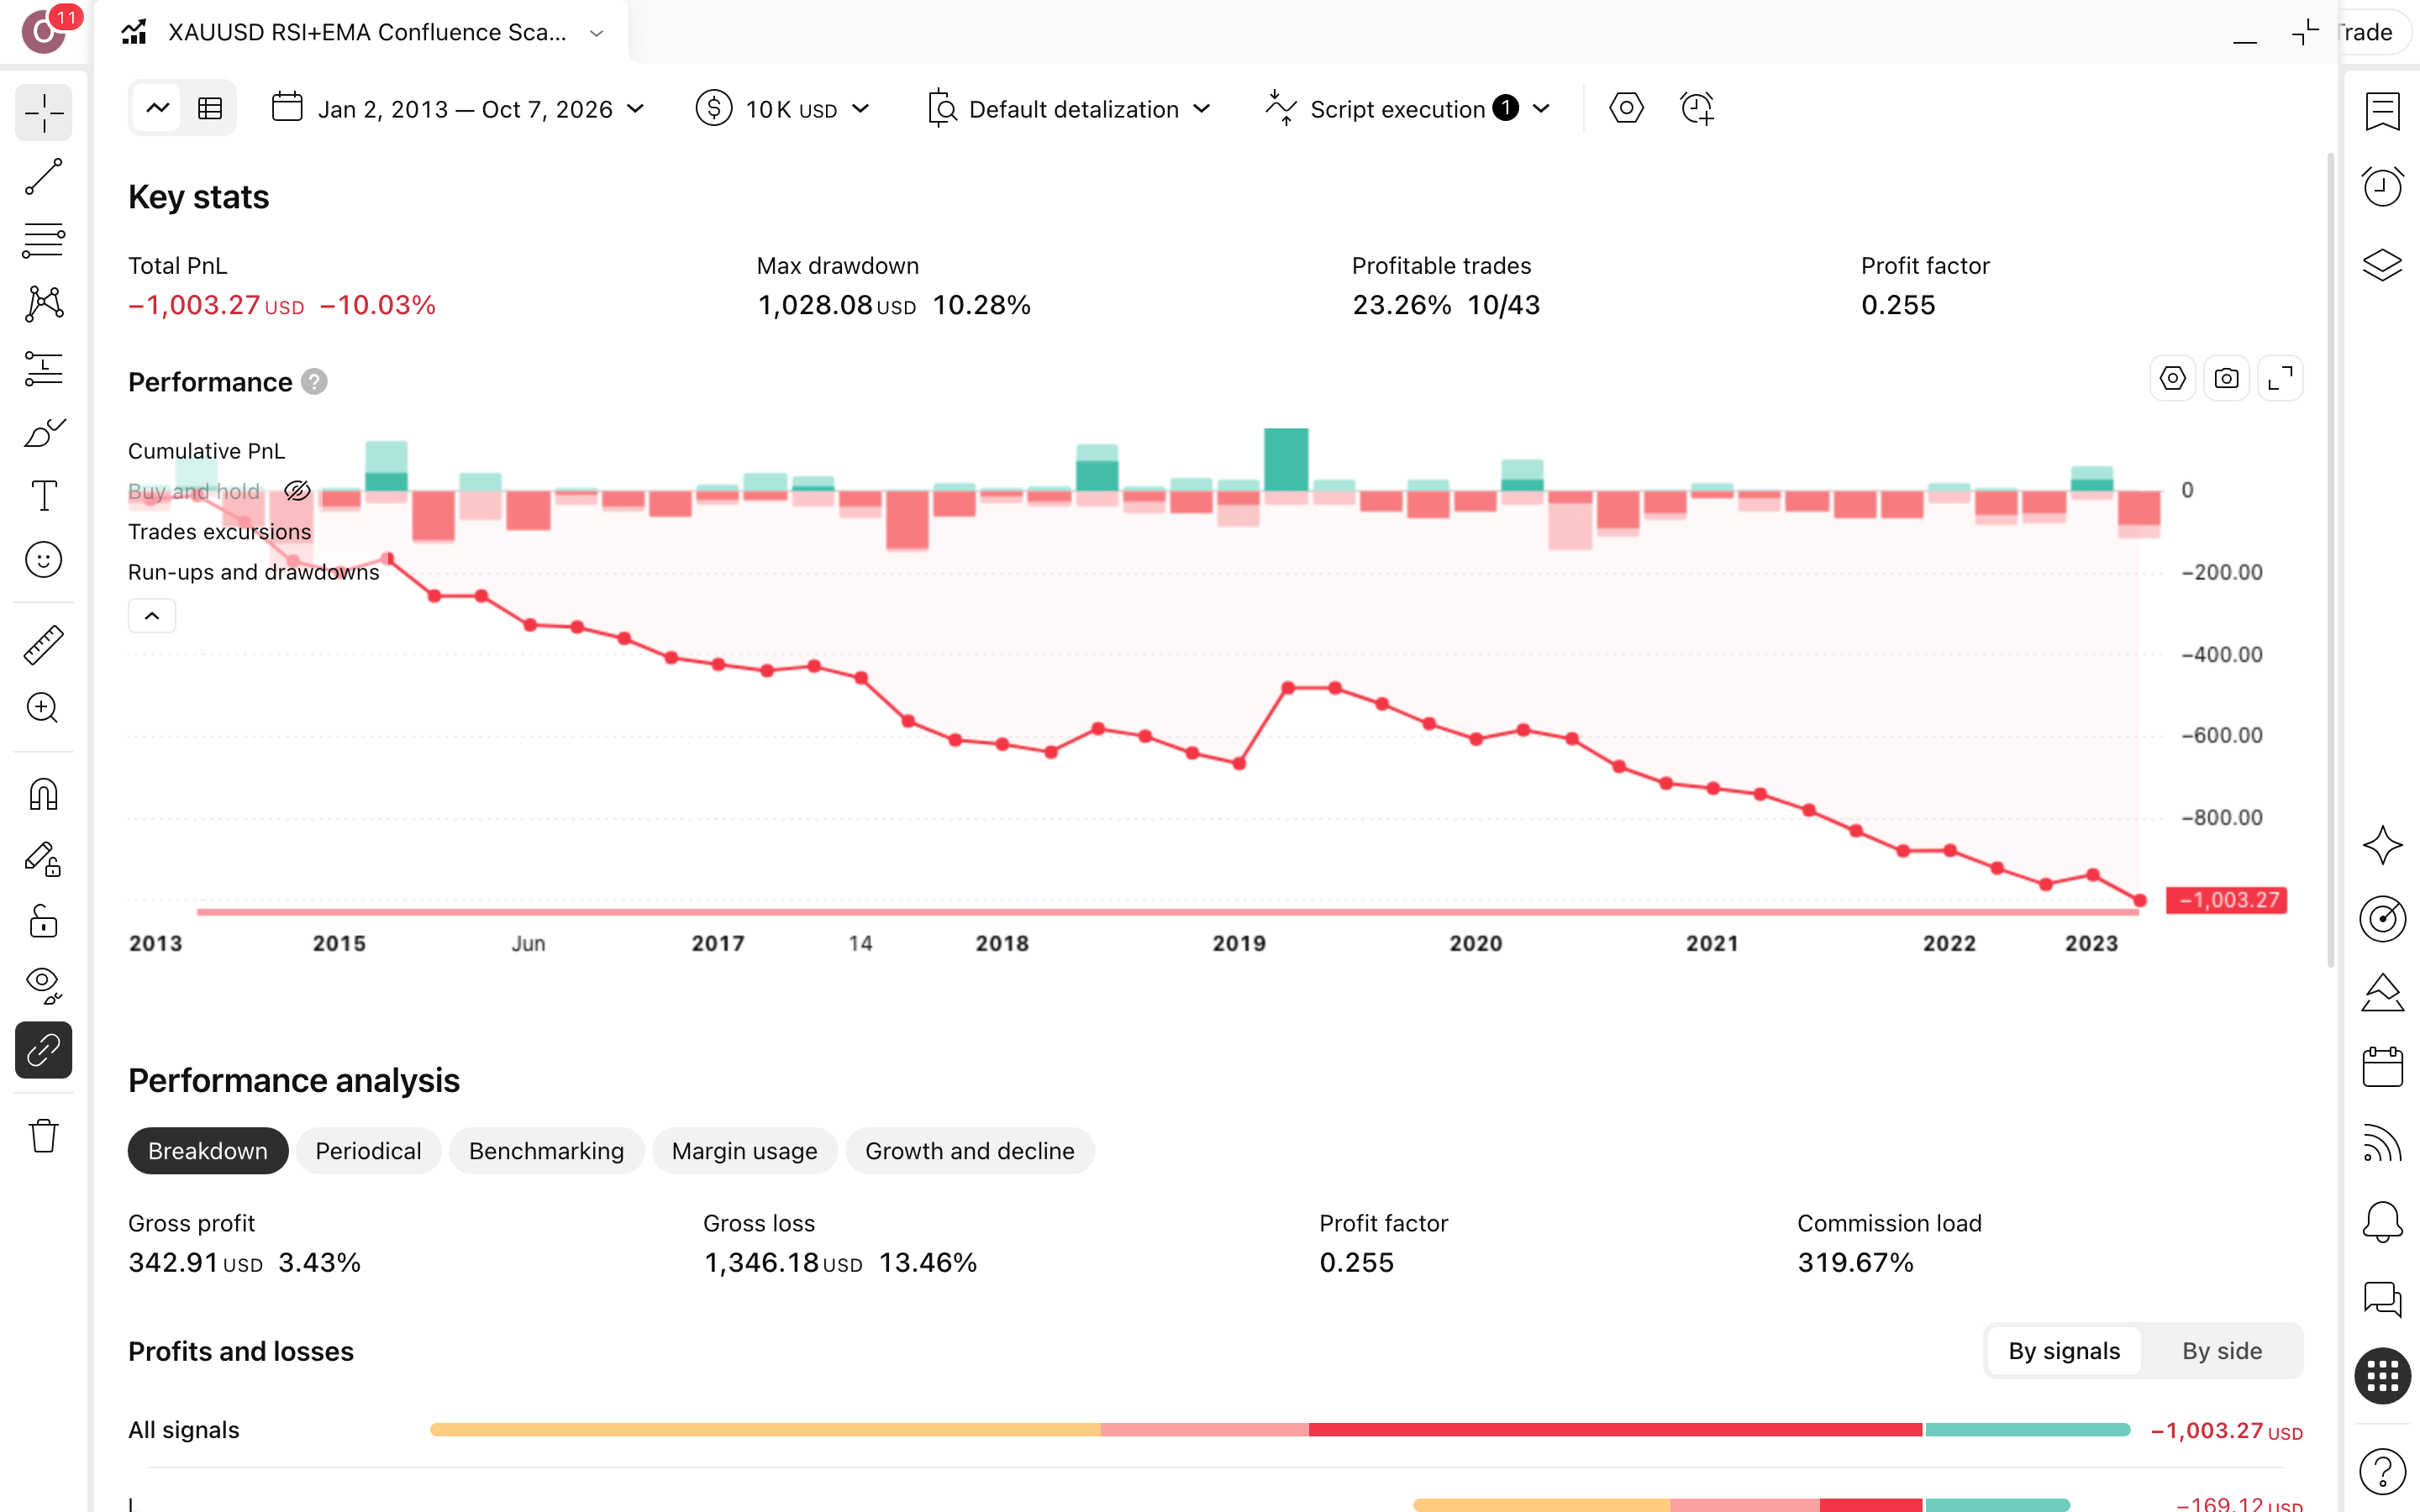Toggle the drawings link sync button
This screenshot has width=2420, height=1512.
[43, 1050]
